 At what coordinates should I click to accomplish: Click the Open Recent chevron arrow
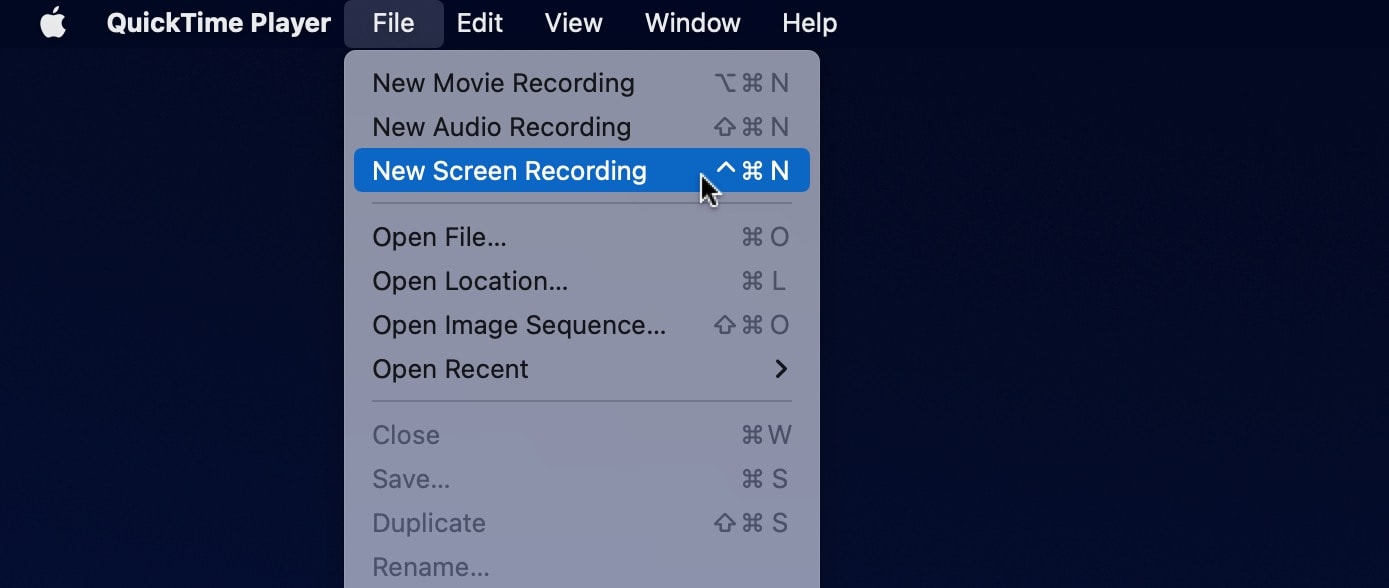pos(782,369)
